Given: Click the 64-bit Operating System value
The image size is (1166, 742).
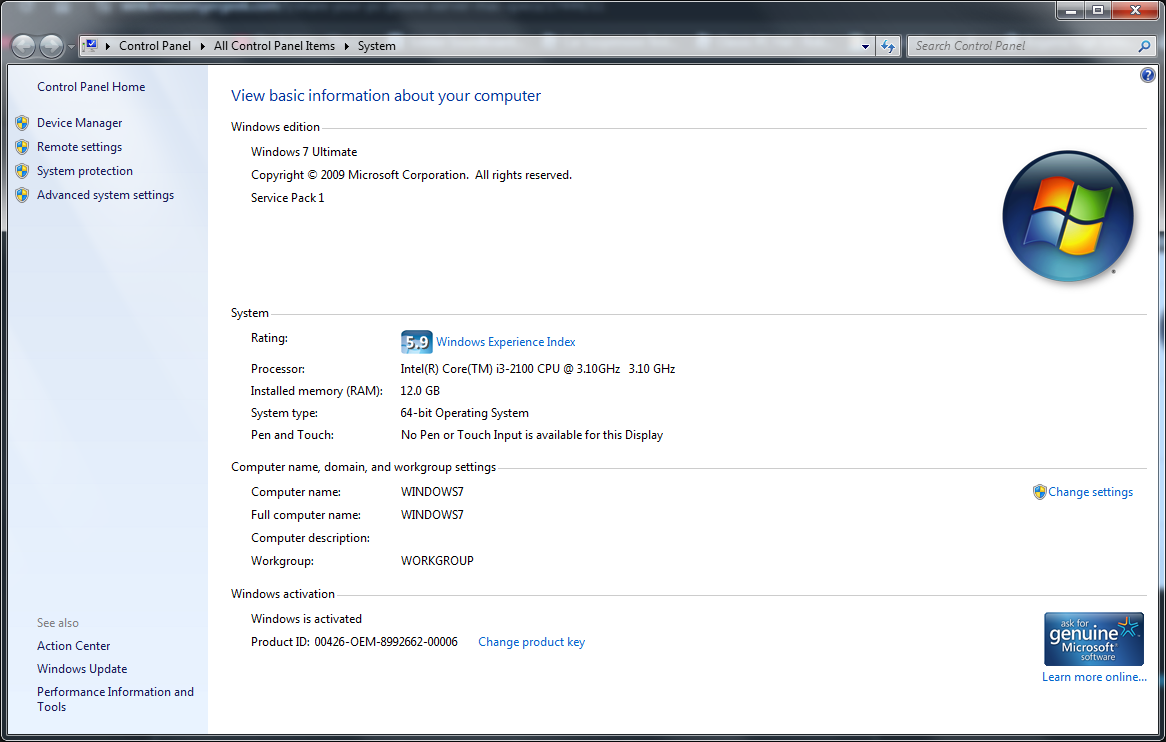Looking at the screenshot, I should (465, 413).
